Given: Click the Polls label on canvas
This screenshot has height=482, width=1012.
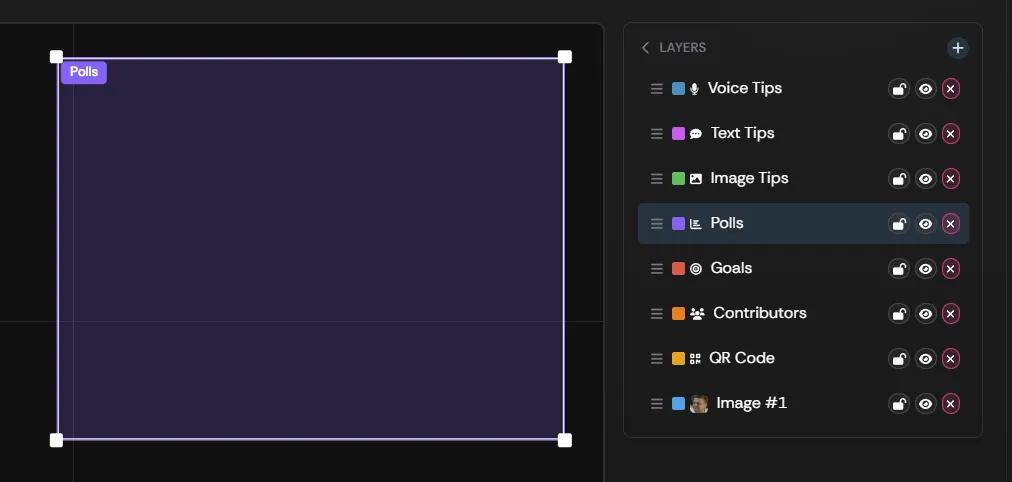Looking at the screenshot, I should (84, 72).
